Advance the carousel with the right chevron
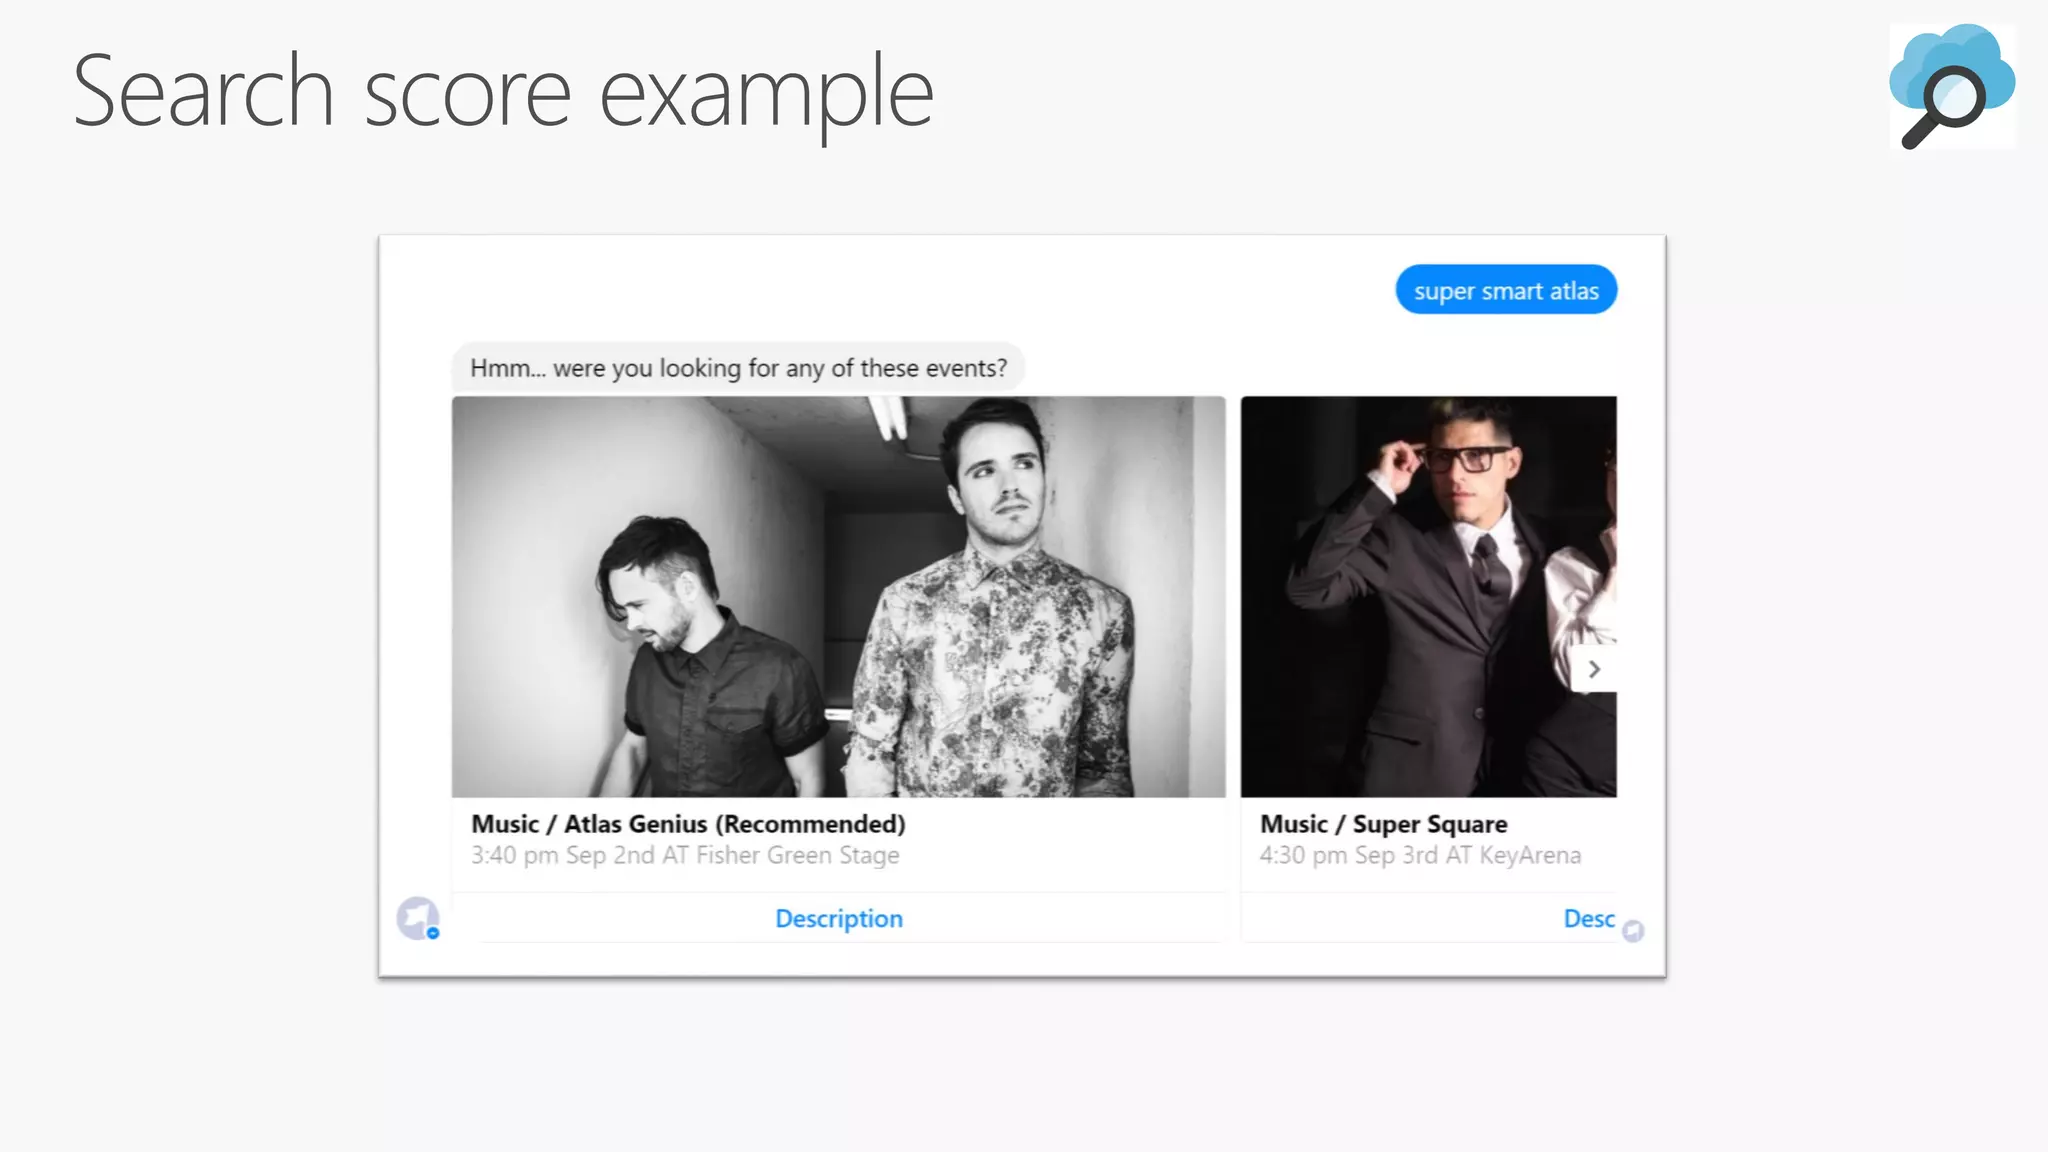The width and height of the screenshot is (2048, 1152). point(1594,669)
